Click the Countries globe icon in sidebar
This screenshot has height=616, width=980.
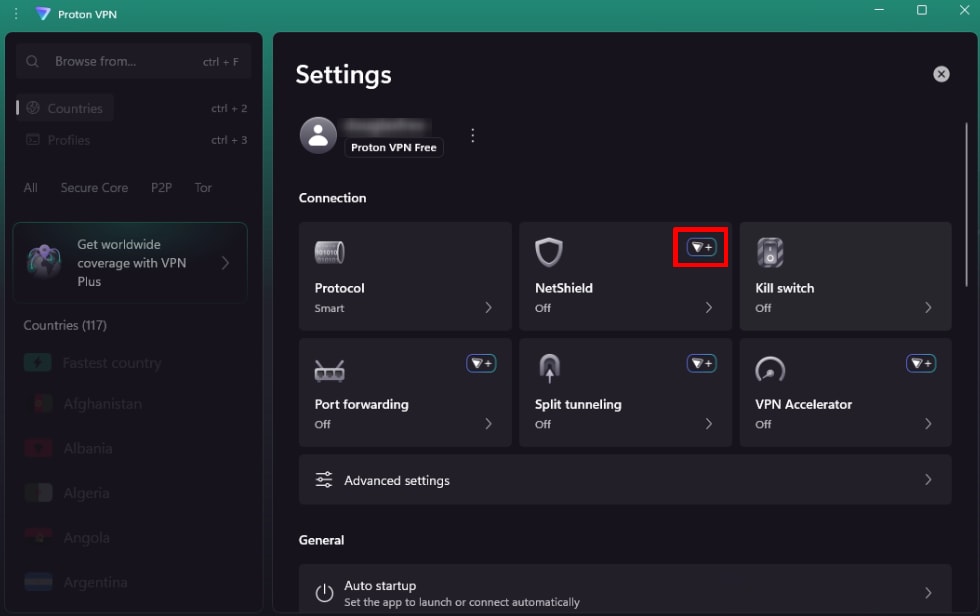coord(33,108)
